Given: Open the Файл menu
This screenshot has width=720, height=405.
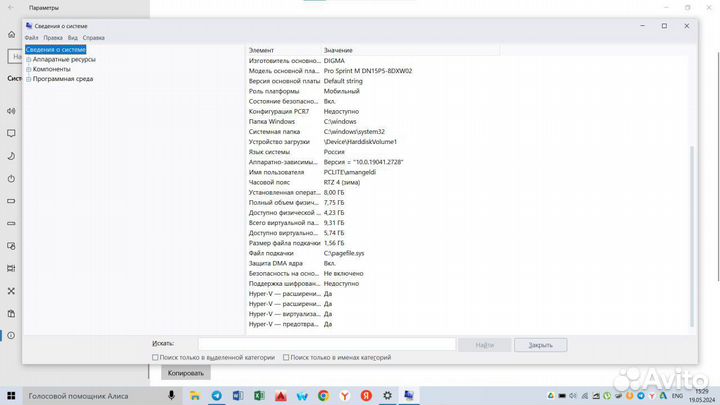Looking at the screenshot, I should [x=31, y=38].
